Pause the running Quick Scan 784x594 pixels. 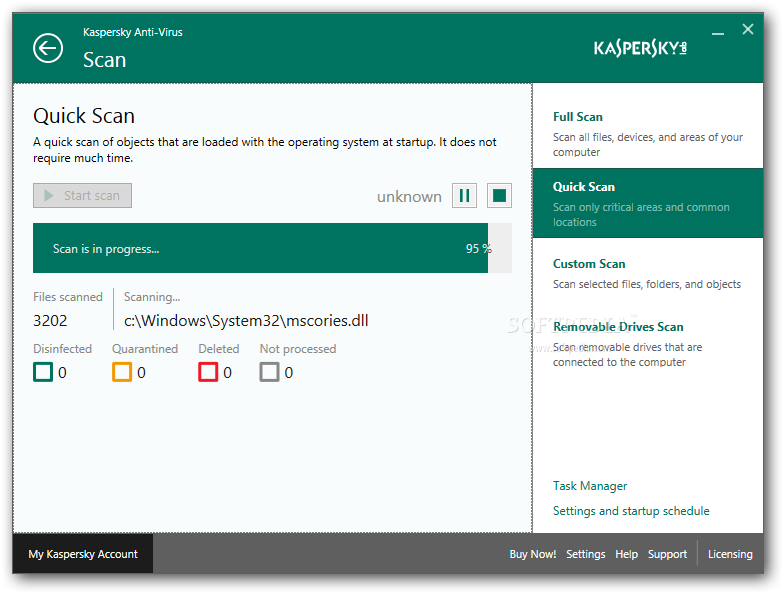[x=464, y=196]
